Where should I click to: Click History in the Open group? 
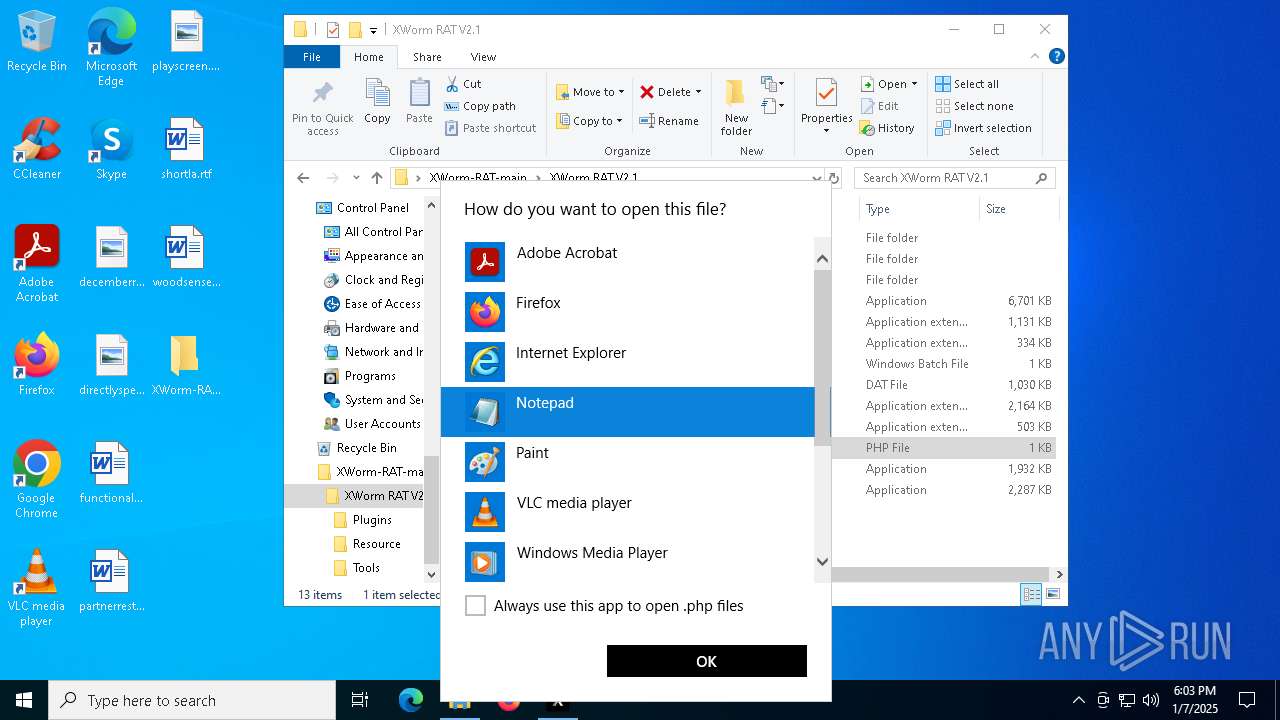click(x=888, y=128)
